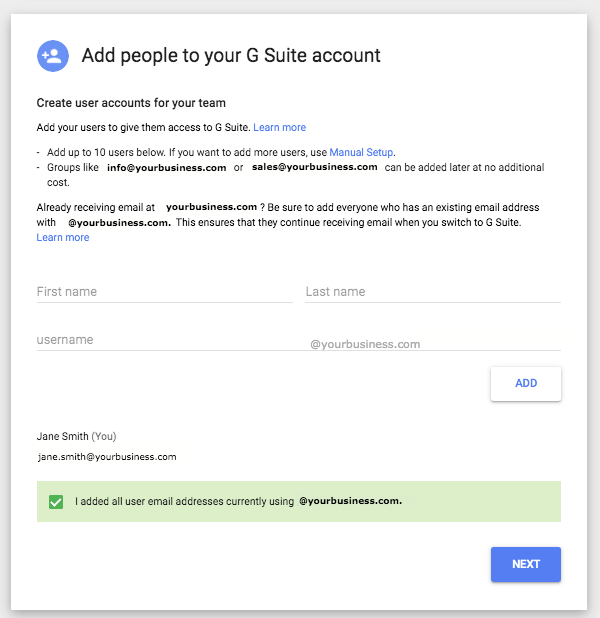Click the 'Create user accounts for your team' heading
The height and width of the screenshot is (618, 600).
click(x=131, y=103)
